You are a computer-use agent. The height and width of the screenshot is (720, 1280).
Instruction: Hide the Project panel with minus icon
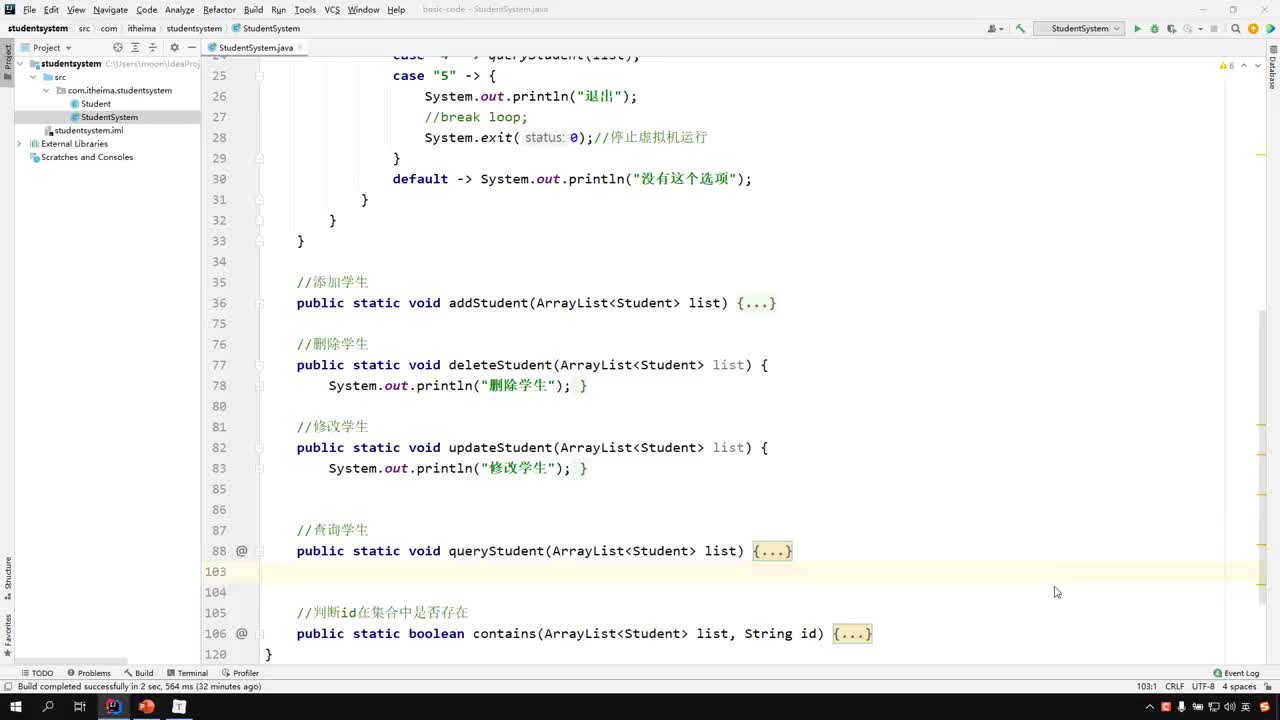pos(191,47)
